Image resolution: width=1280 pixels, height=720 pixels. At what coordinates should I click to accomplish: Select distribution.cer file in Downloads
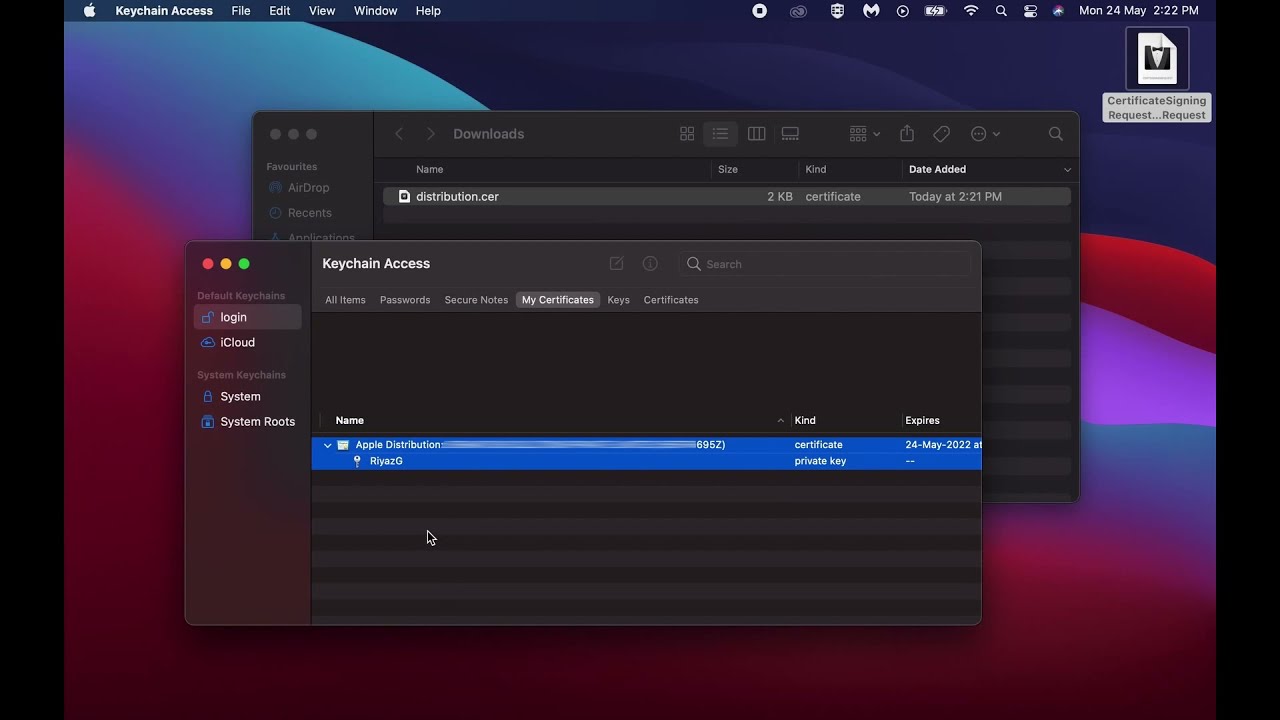pyautogui.click(x=727, y=197)
